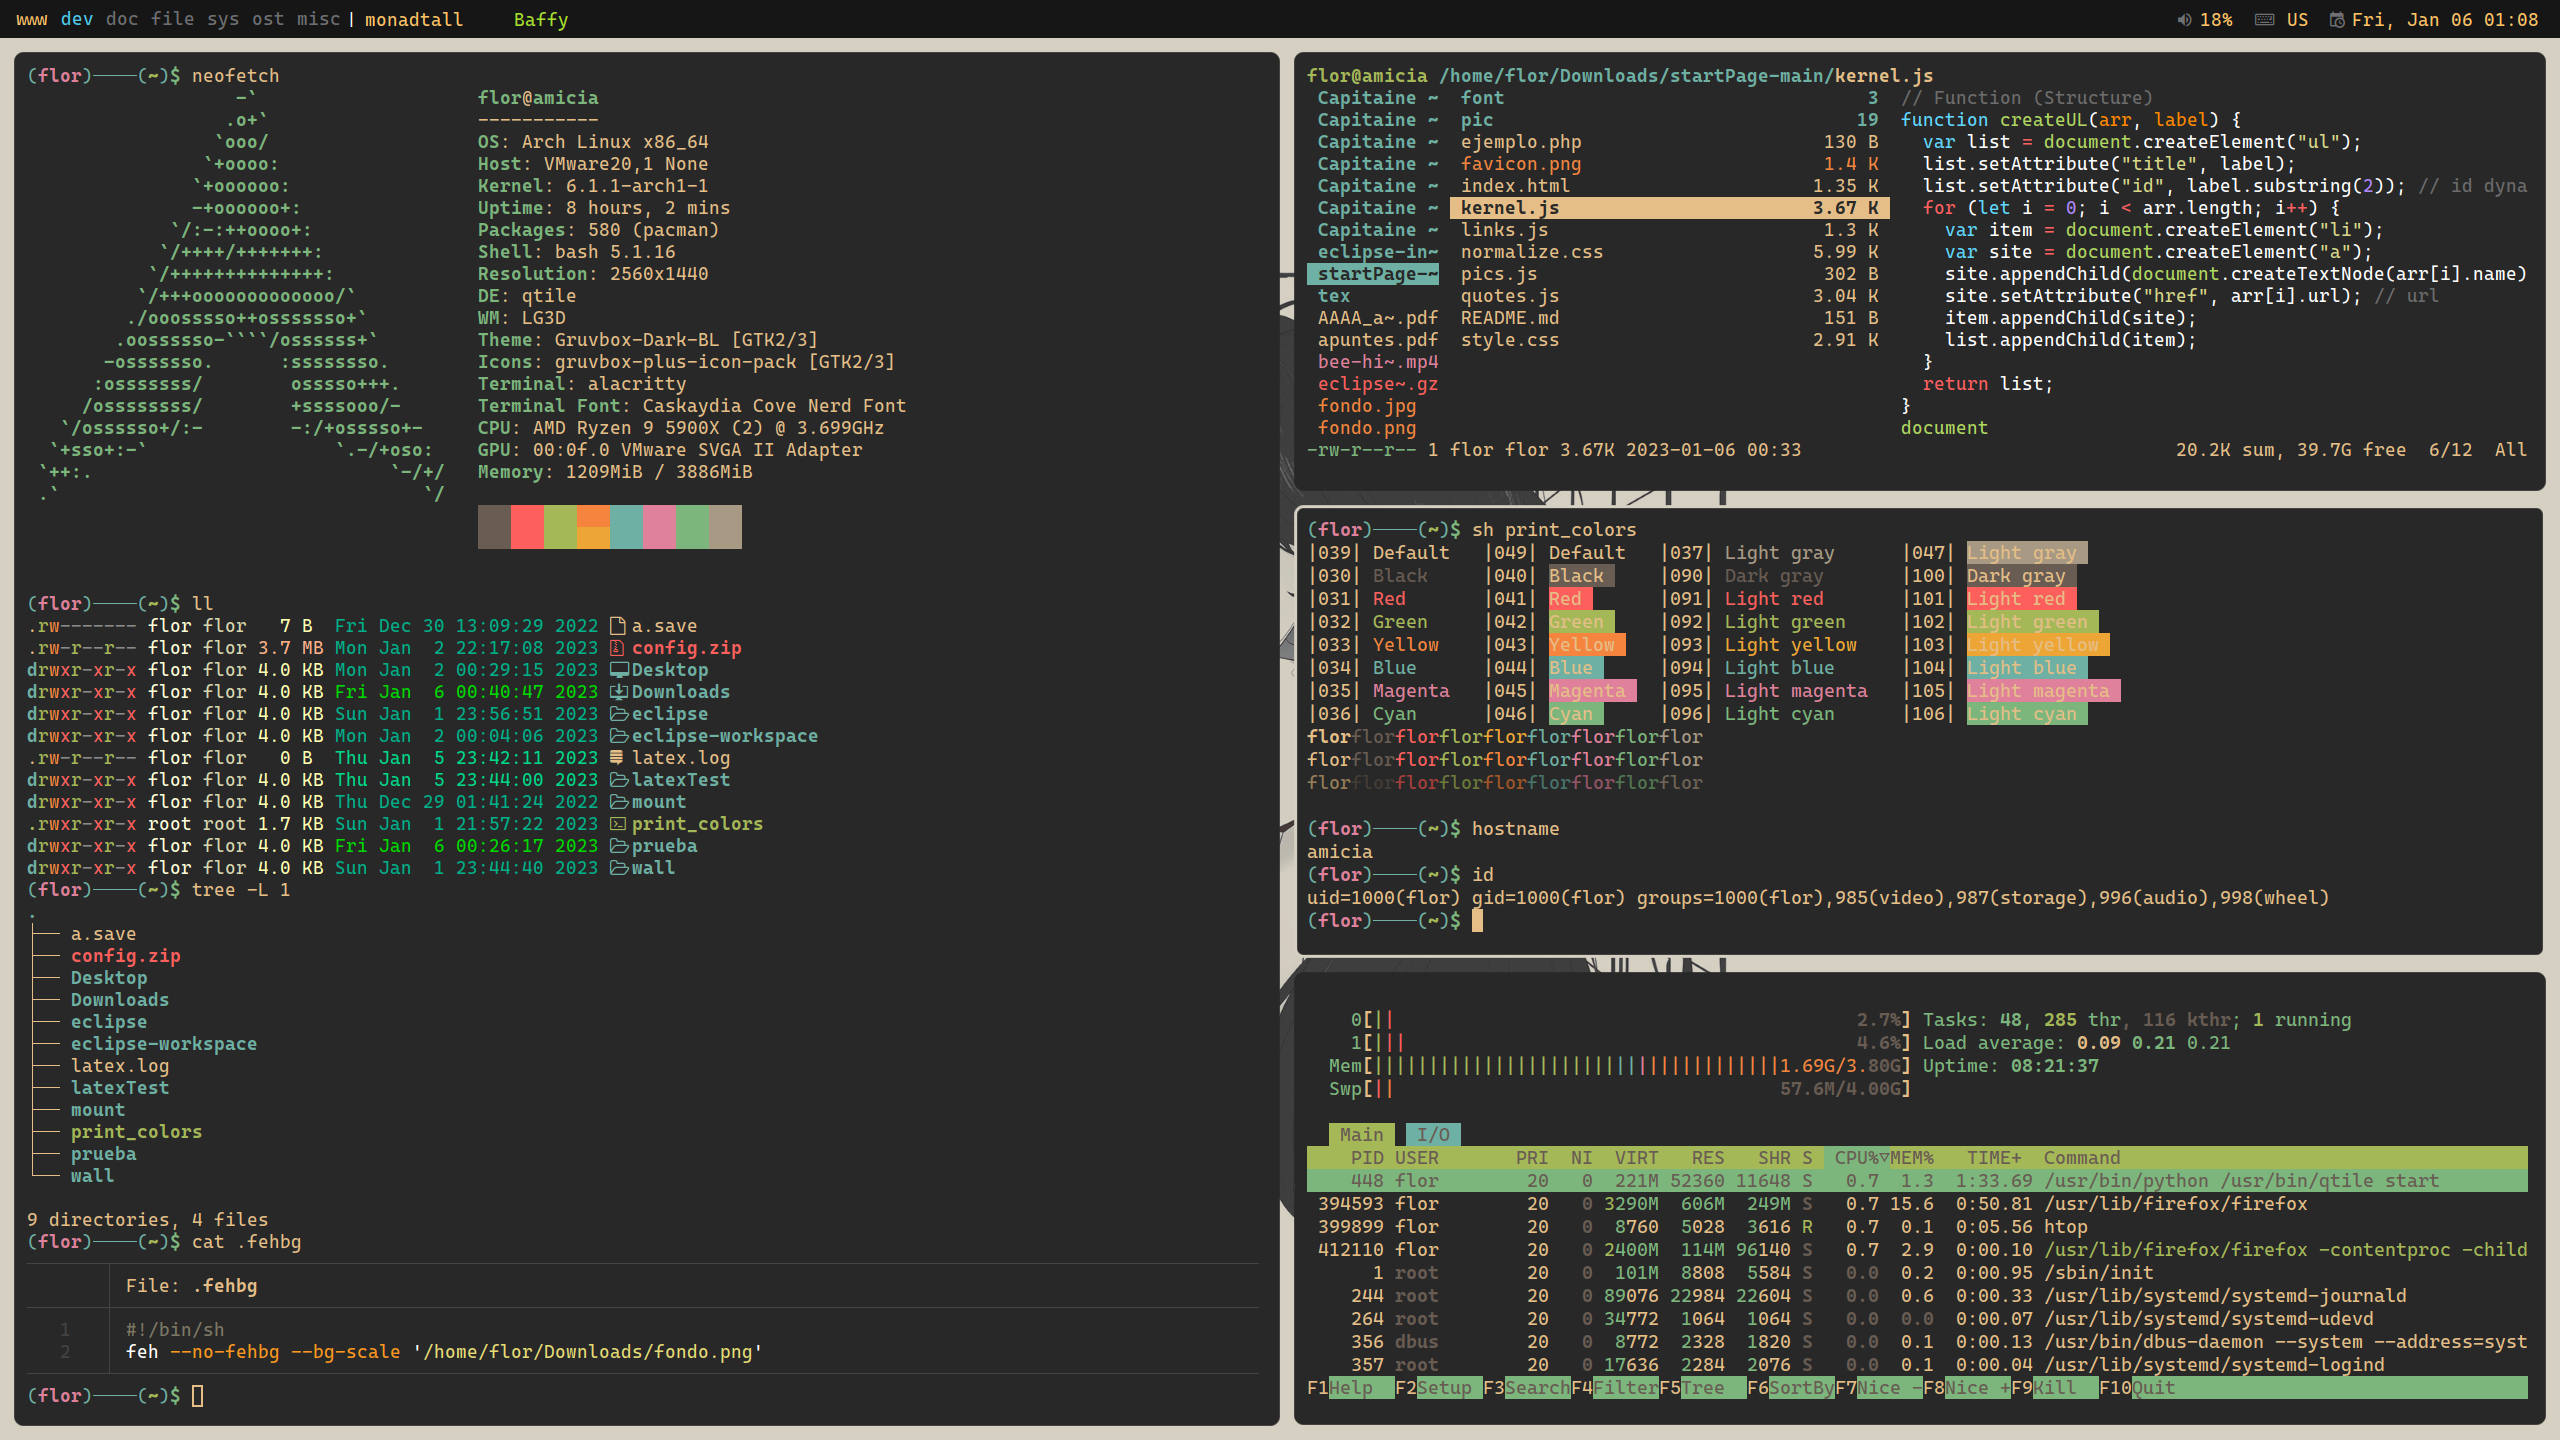Click F2 Setup in htop footer
The height and width of the screenshot is (1440, 2560).
[1438, 1388]
